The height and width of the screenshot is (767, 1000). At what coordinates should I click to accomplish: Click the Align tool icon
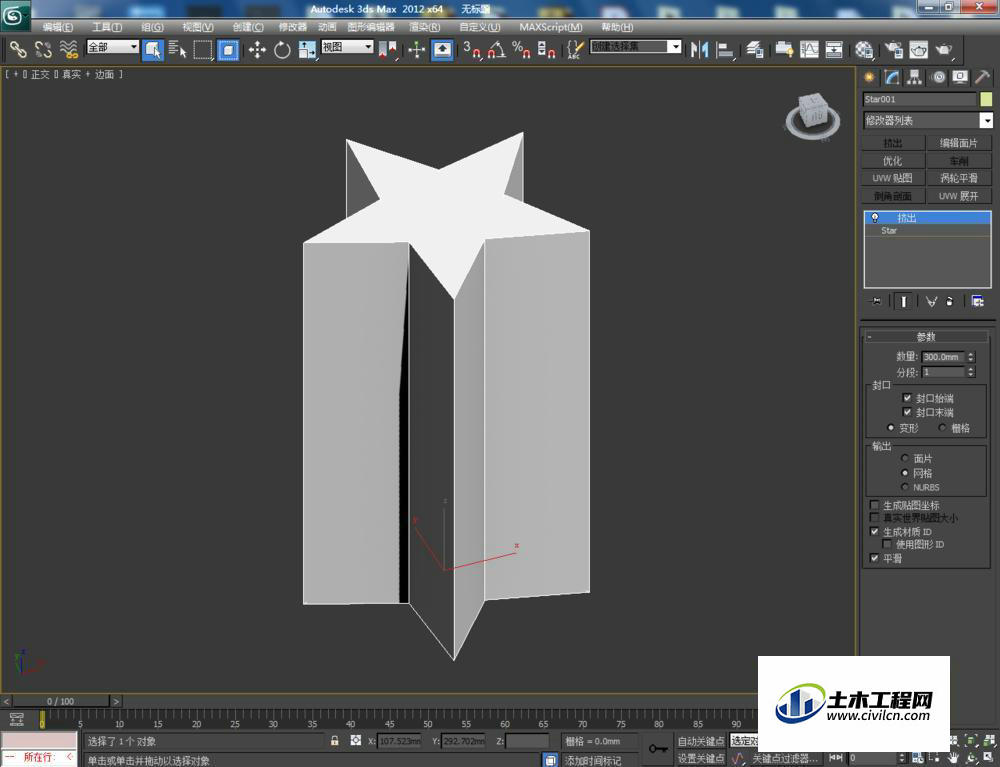[x=725, y=49]
